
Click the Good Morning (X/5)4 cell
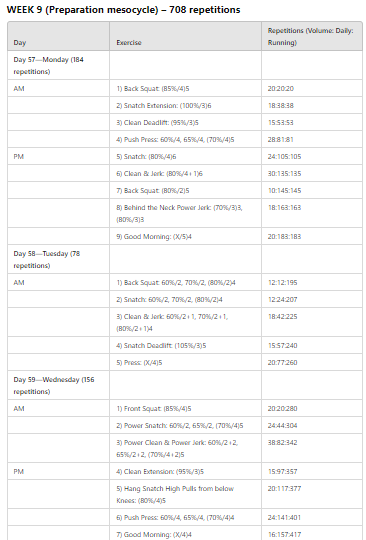[x=186, y=236]
